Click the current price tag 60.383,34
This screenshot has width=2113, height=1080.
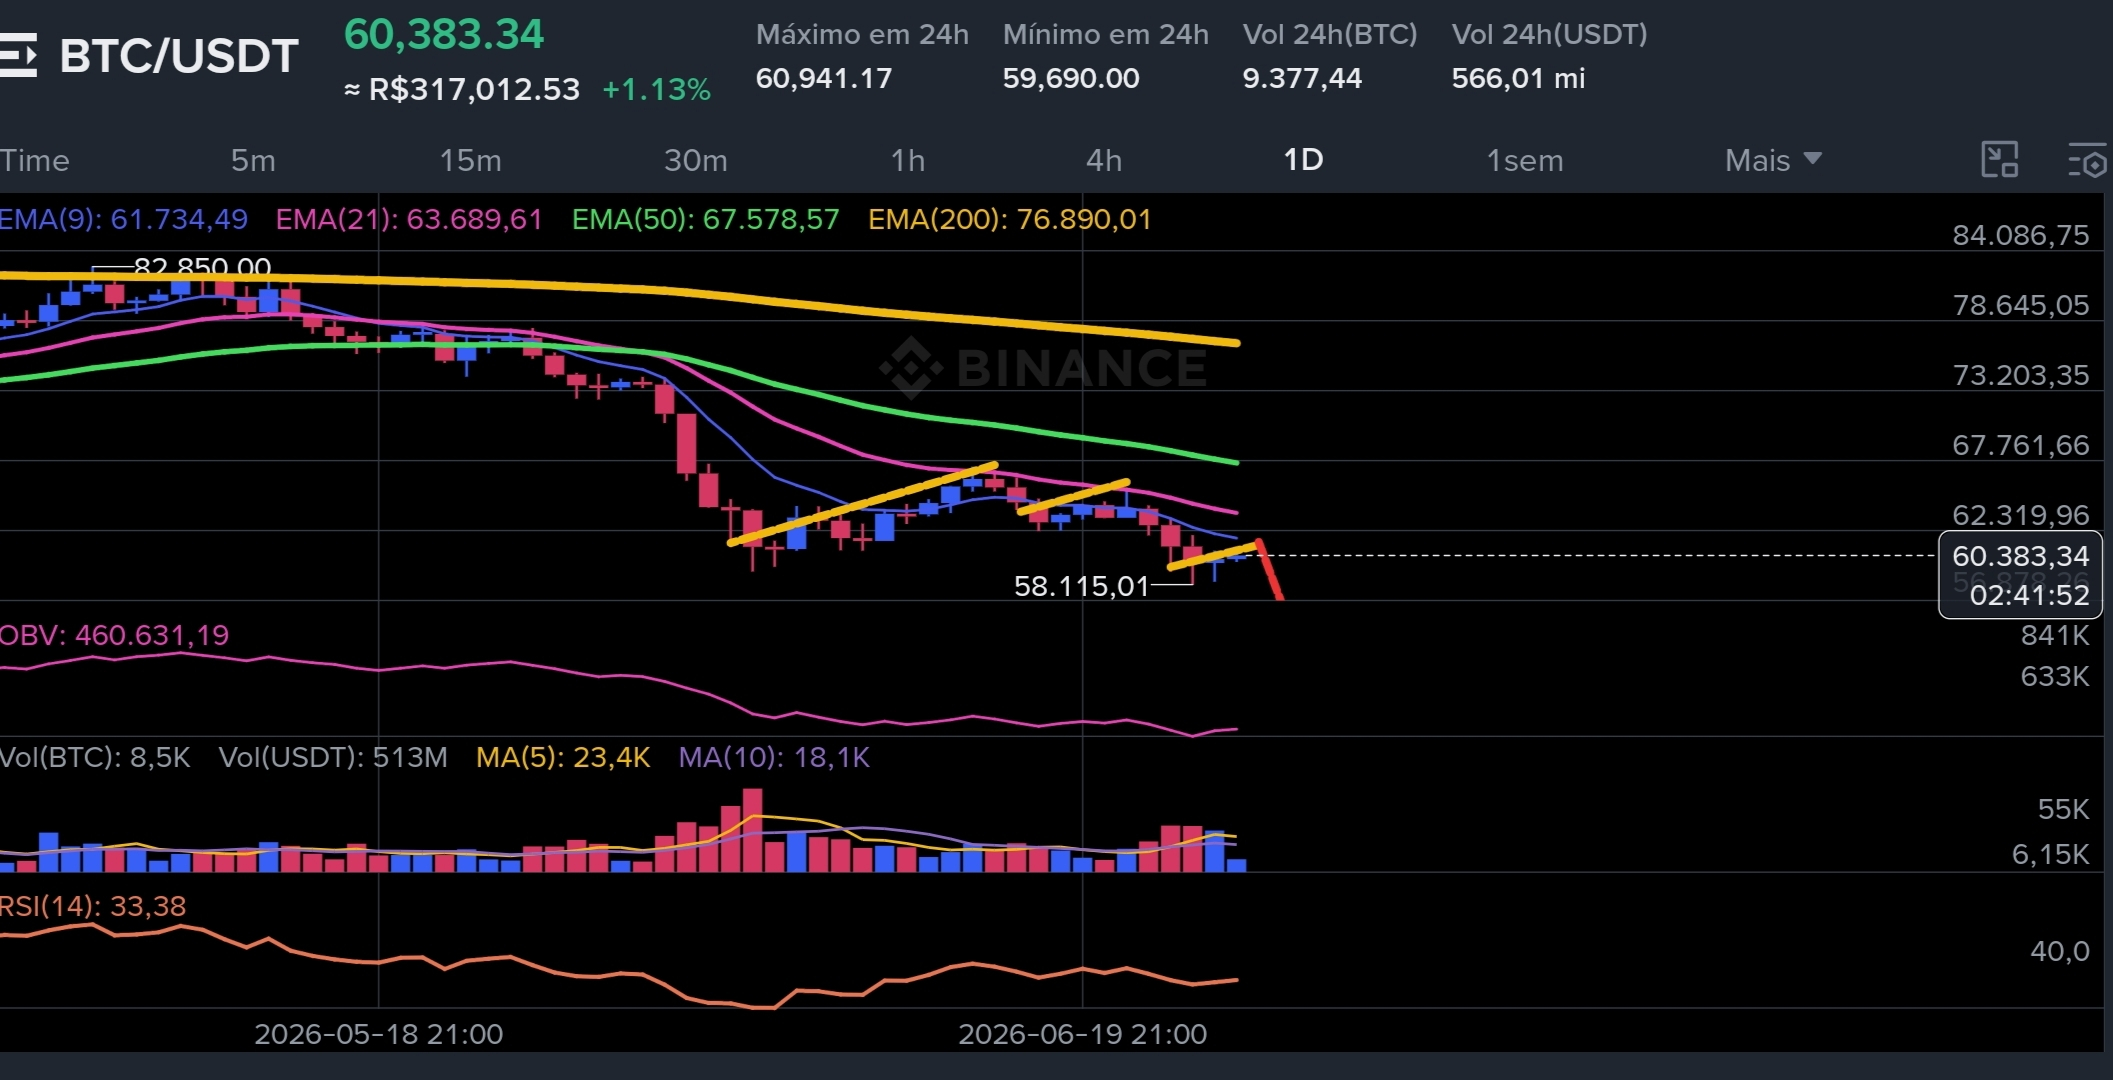tap(2020, 556)
